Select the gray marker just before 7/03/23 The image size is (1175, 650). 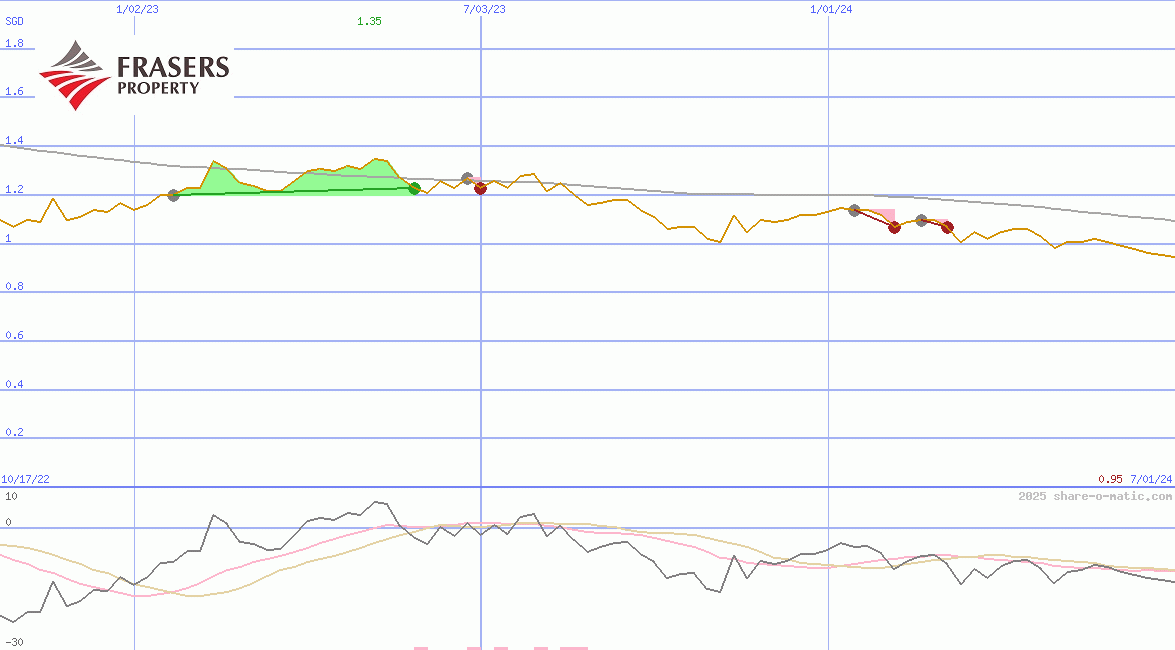click(467, 178)
